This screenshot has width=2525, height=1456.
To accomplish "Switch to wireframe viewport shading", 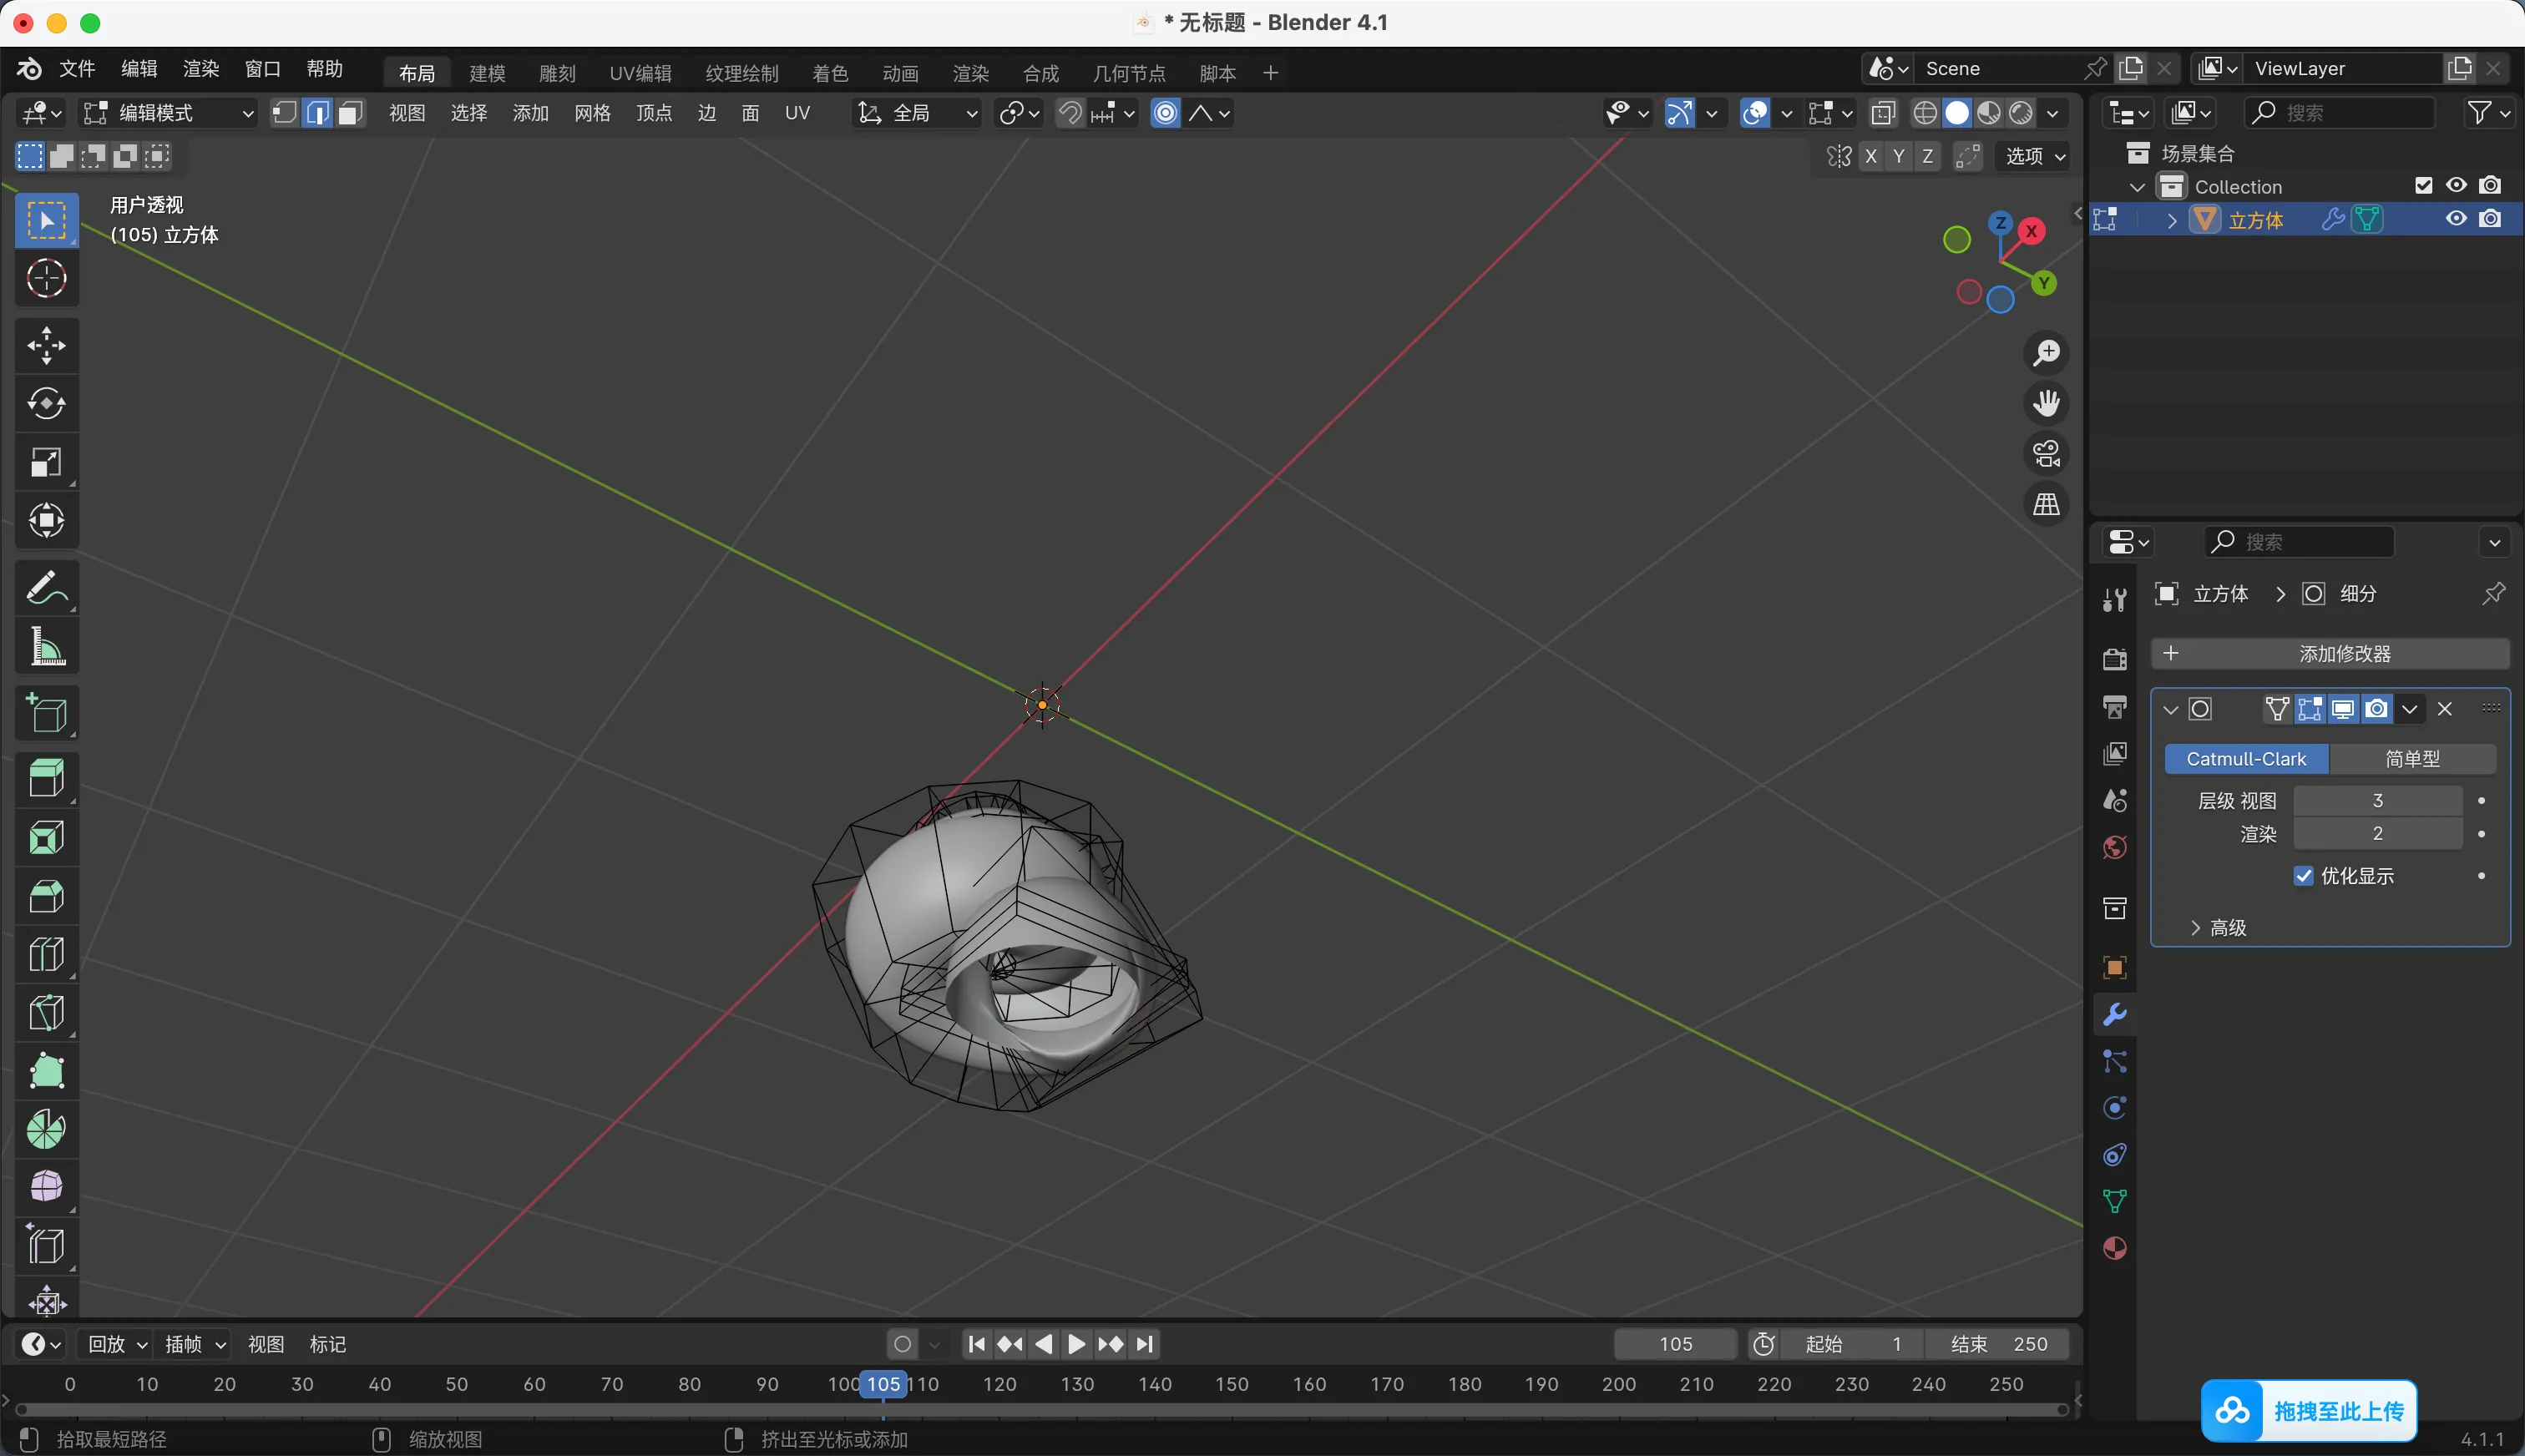I will (x=1925, y=113).
